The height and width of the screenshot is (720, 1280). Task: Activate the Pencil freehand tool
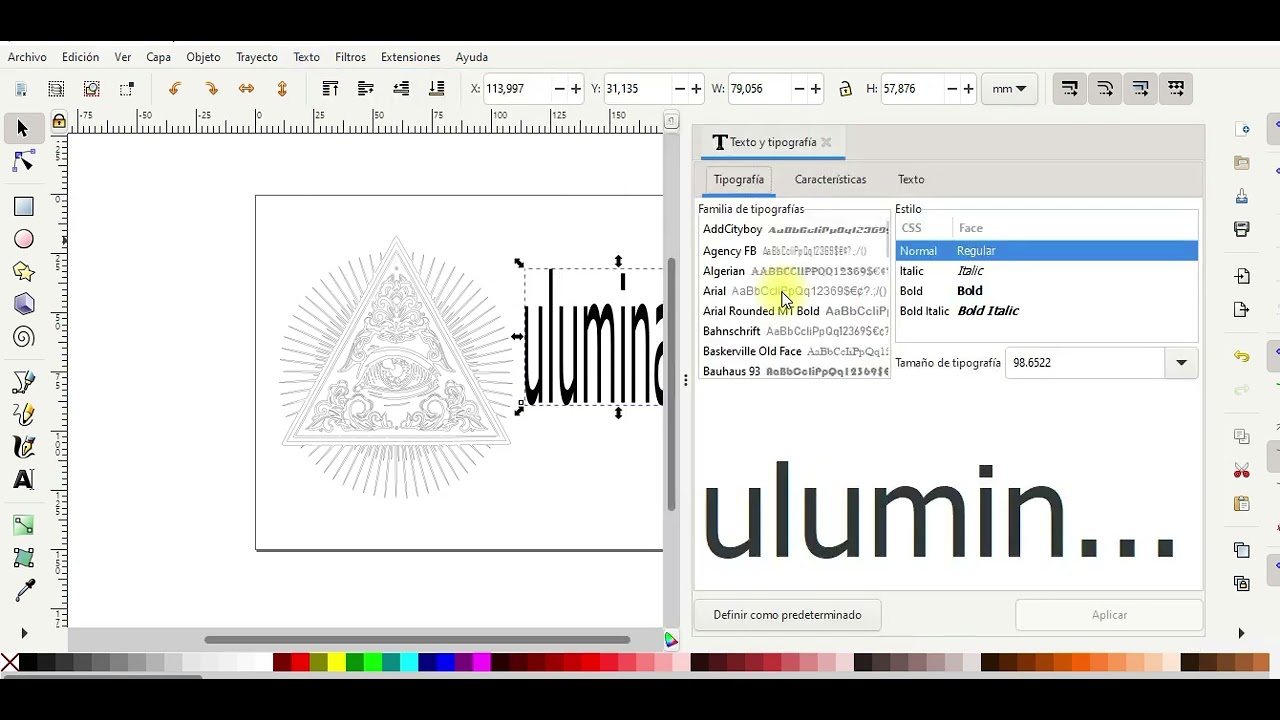click(23, 415)
